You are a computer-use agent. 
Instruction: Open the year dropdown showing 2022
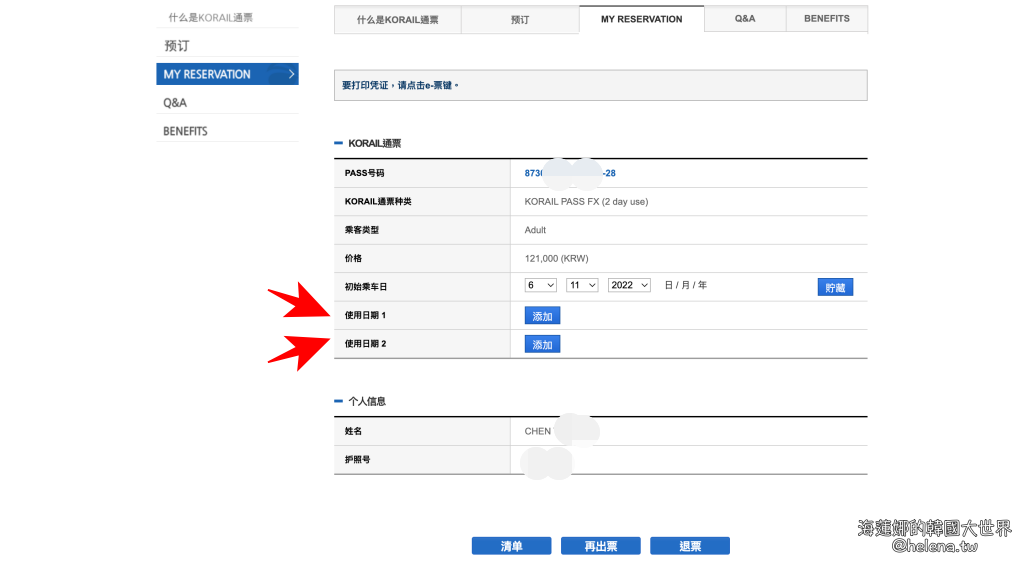pos(629,285)
